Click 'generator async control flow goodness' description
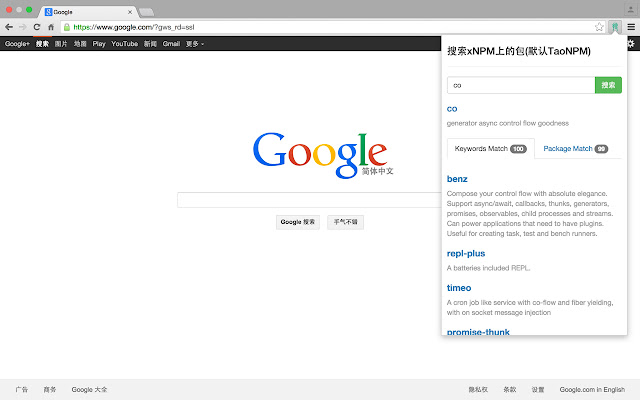 [508, 123]
